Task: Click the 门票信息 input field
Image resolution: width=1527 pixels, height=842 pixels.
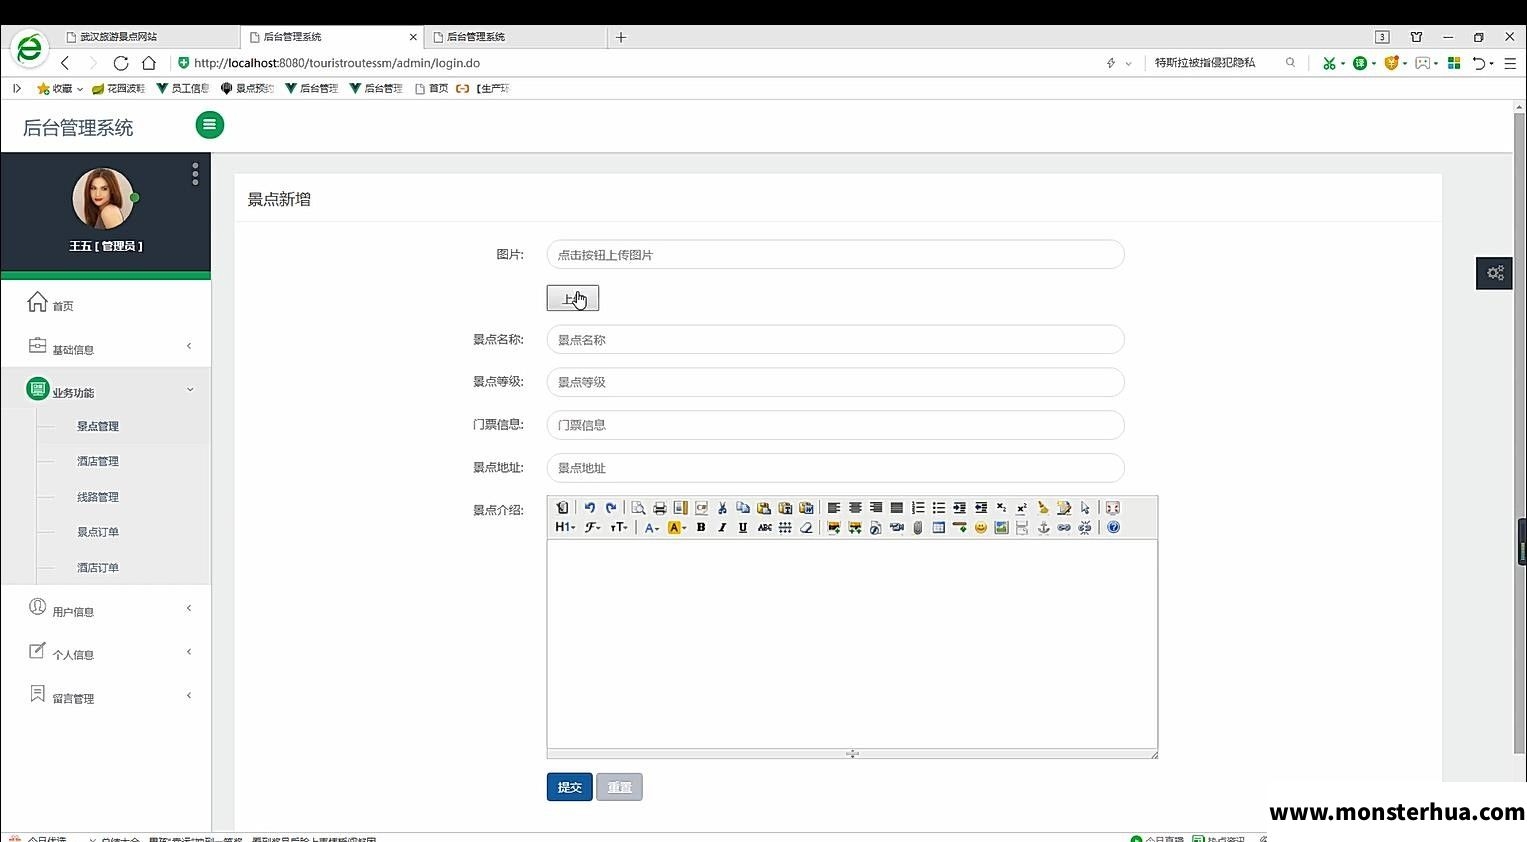Action: click(835, 425)
